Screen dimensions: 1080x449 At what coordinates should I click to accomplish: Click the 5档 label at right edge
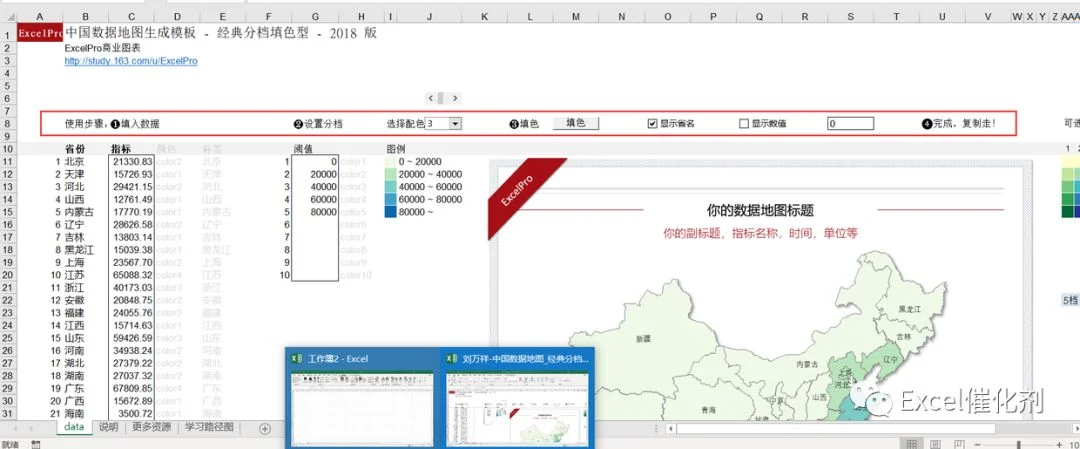(x=1070, y=300)
